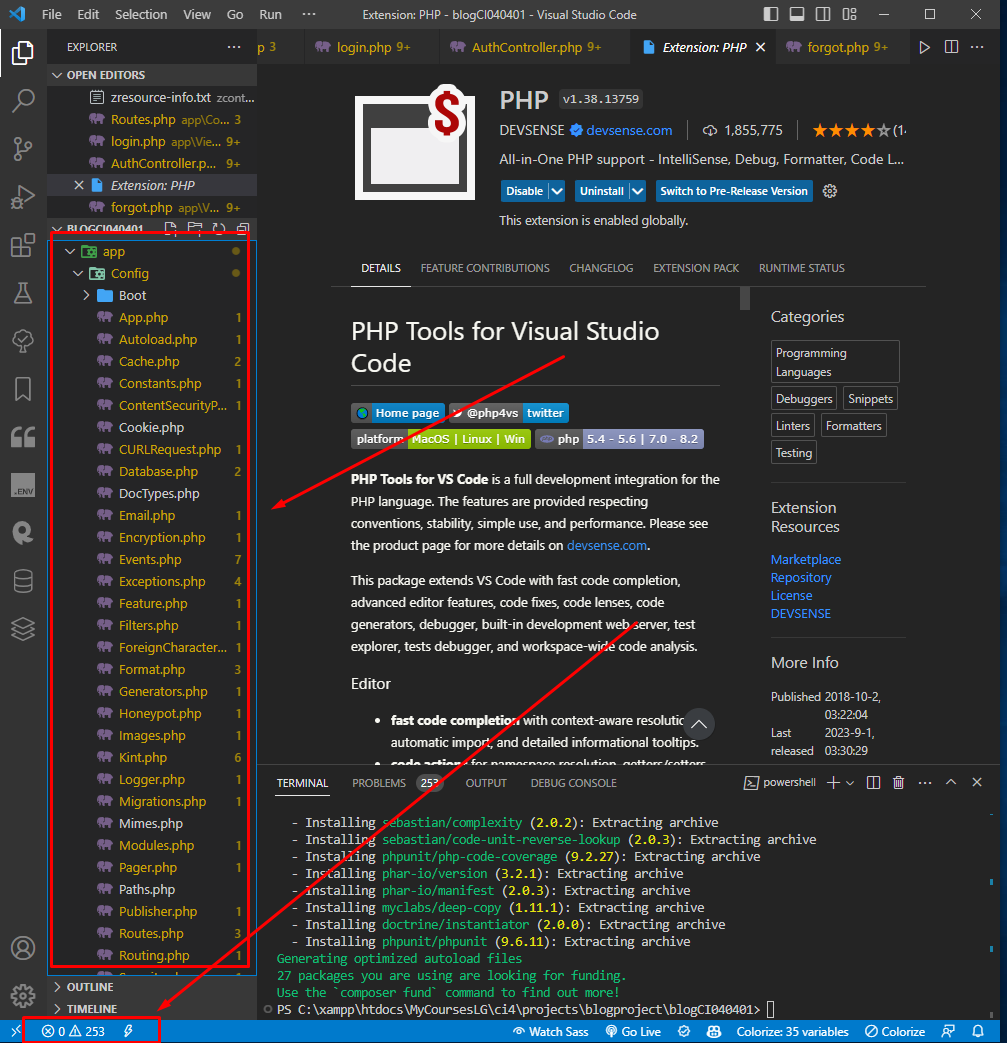Screen dimensions: 1007x1043
Task: Open the Run and Debug view
Action: [x=23, y=197]
